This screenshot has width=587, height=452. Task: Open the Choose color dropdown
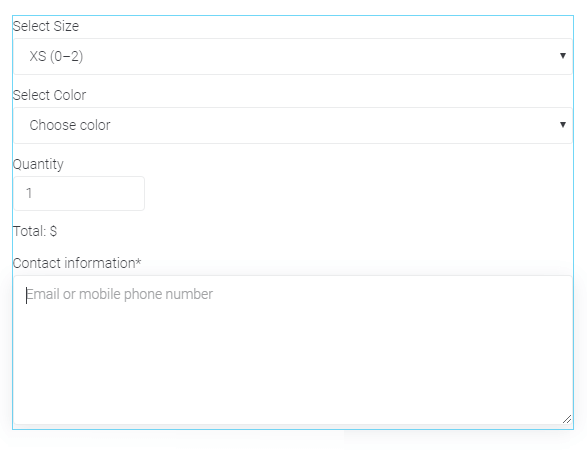point(293,125)
